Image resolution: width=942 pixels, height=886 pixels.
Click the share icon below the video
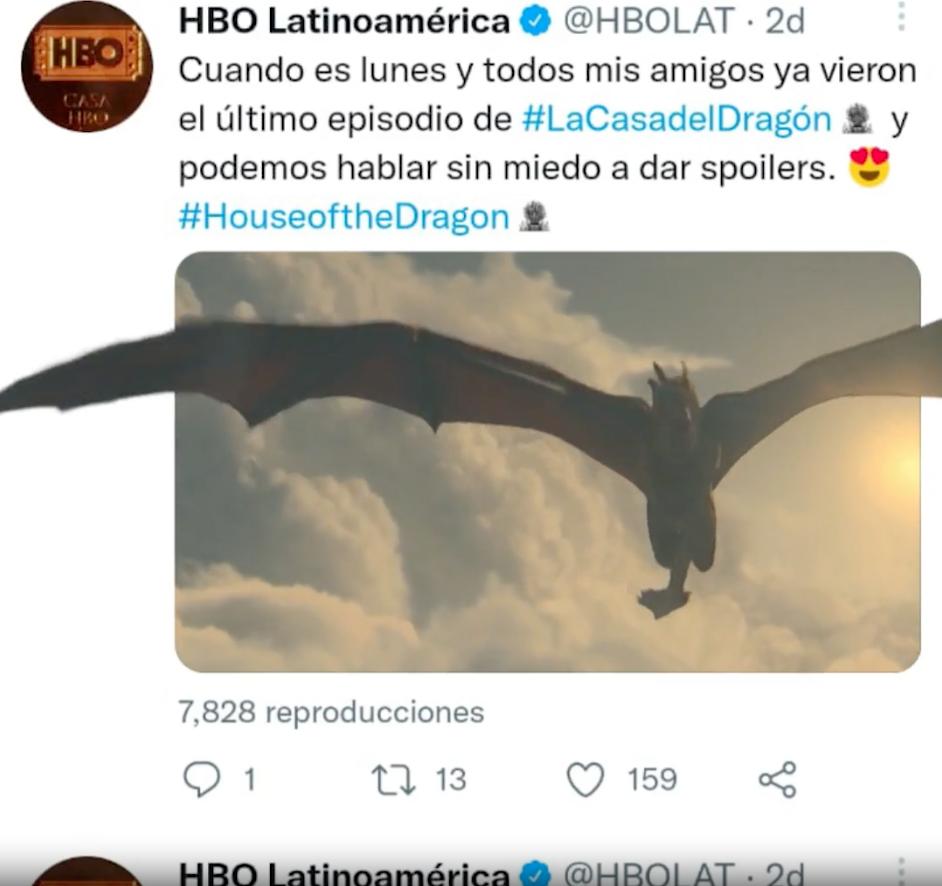(x=778, y=779)
